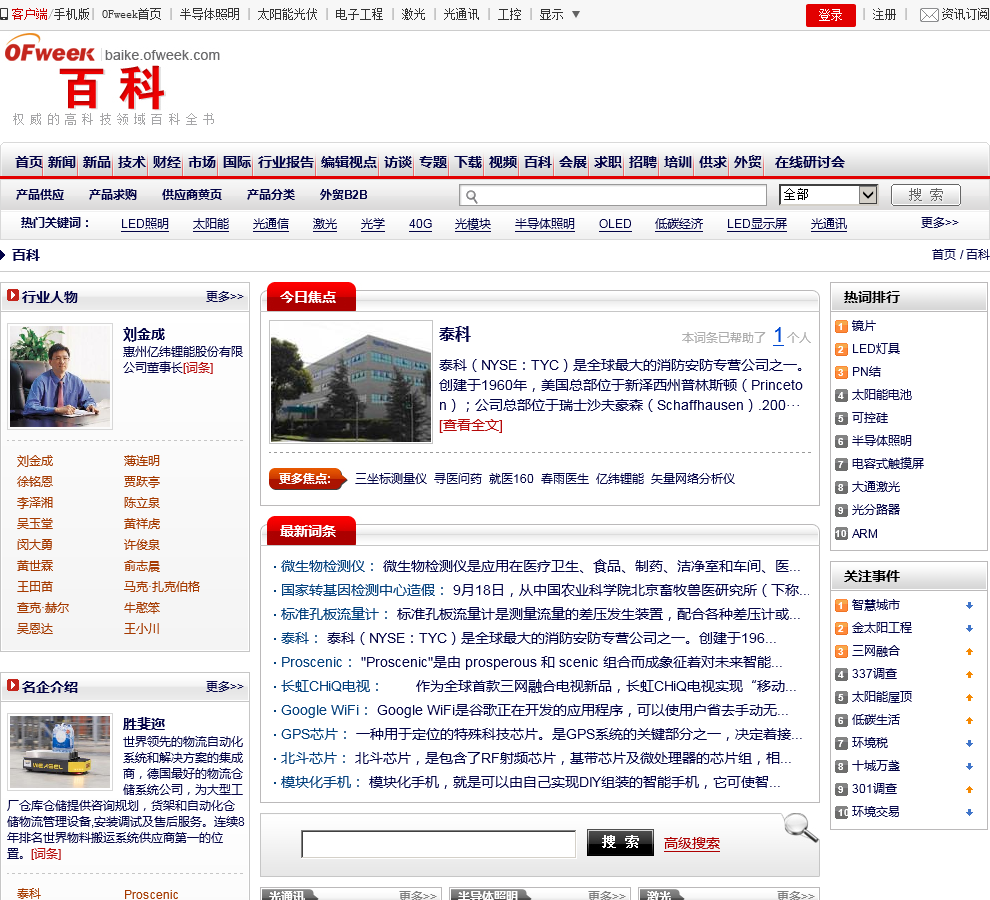Expand 更多>> in 名企介绍 section
990x900 pixels.
[x=224, y=686]
